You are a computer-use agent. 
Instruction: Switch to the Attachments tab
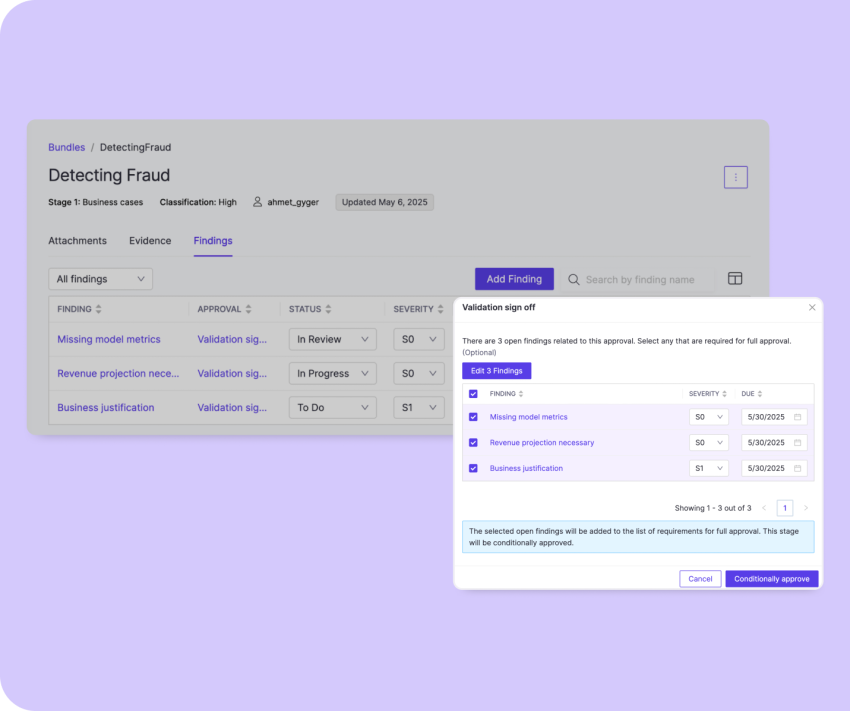[78, 241]
